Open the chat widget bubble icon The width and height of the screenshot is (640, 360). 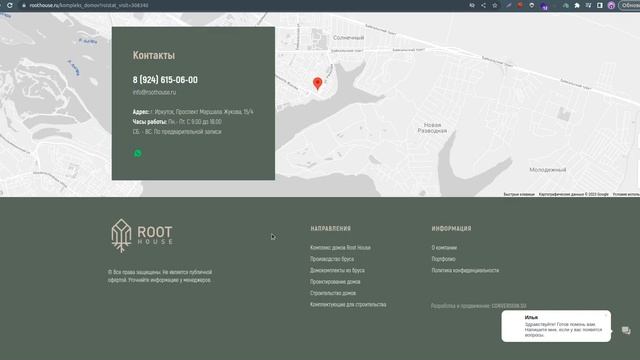click(x=626, y=330)
